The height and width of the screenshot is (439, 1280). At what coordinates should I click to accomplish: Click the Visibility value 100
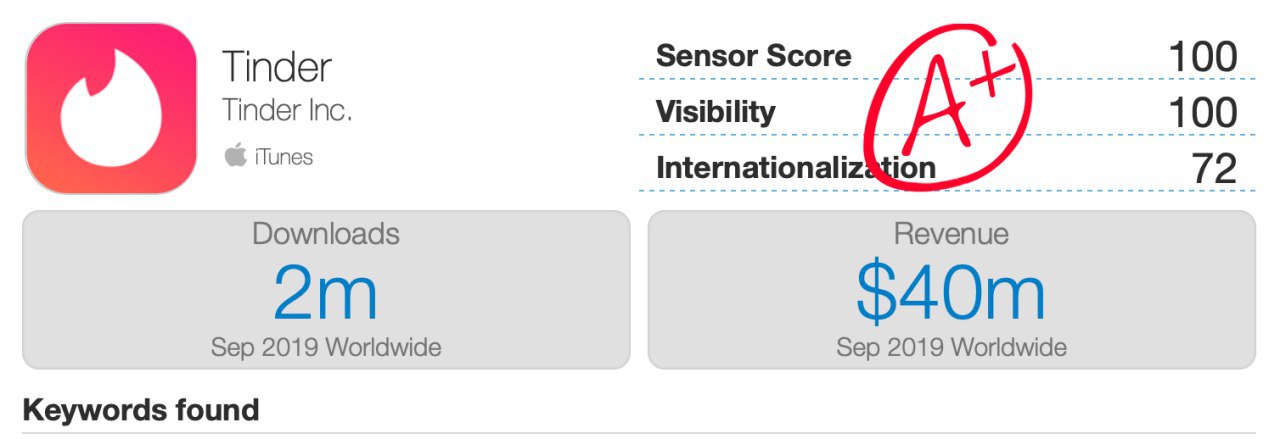pyautogui.click(x=1203, y=113)
